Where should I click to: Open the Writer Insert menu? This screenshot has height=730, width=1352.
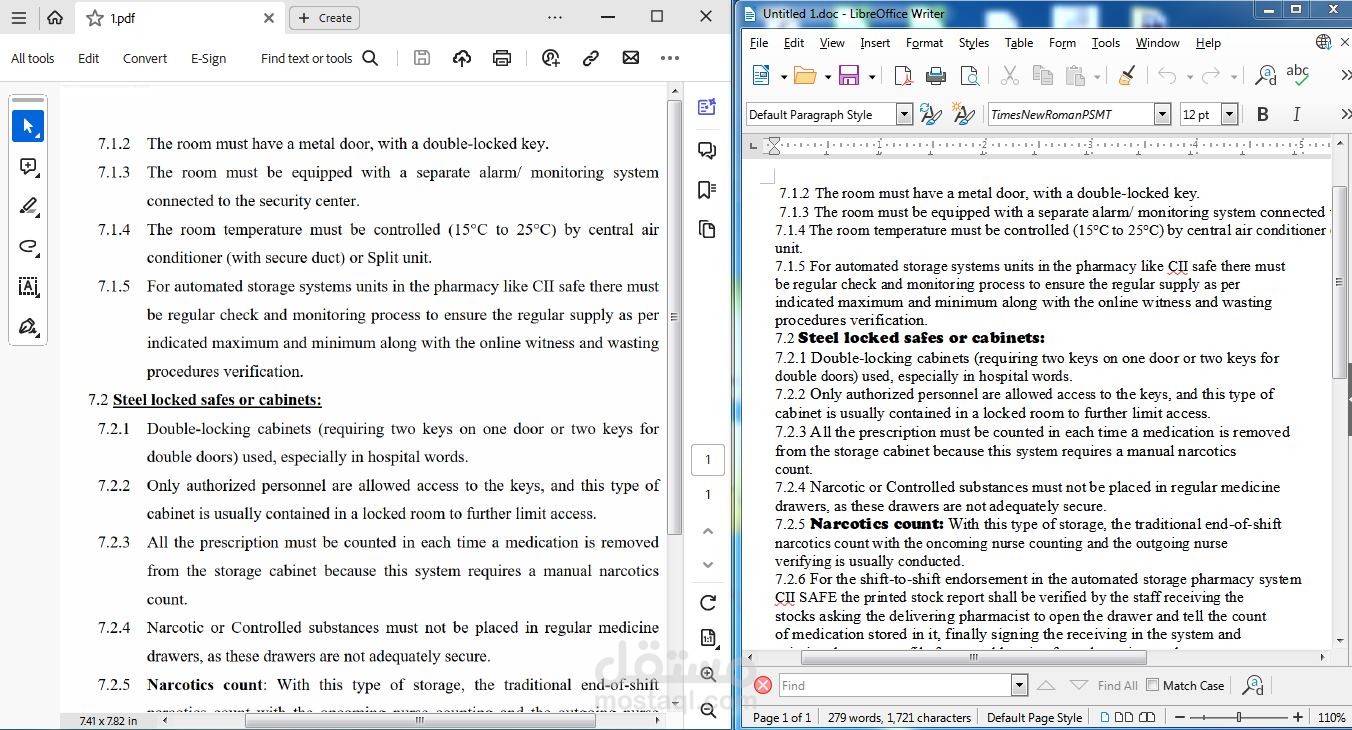(x=875, y=43)
